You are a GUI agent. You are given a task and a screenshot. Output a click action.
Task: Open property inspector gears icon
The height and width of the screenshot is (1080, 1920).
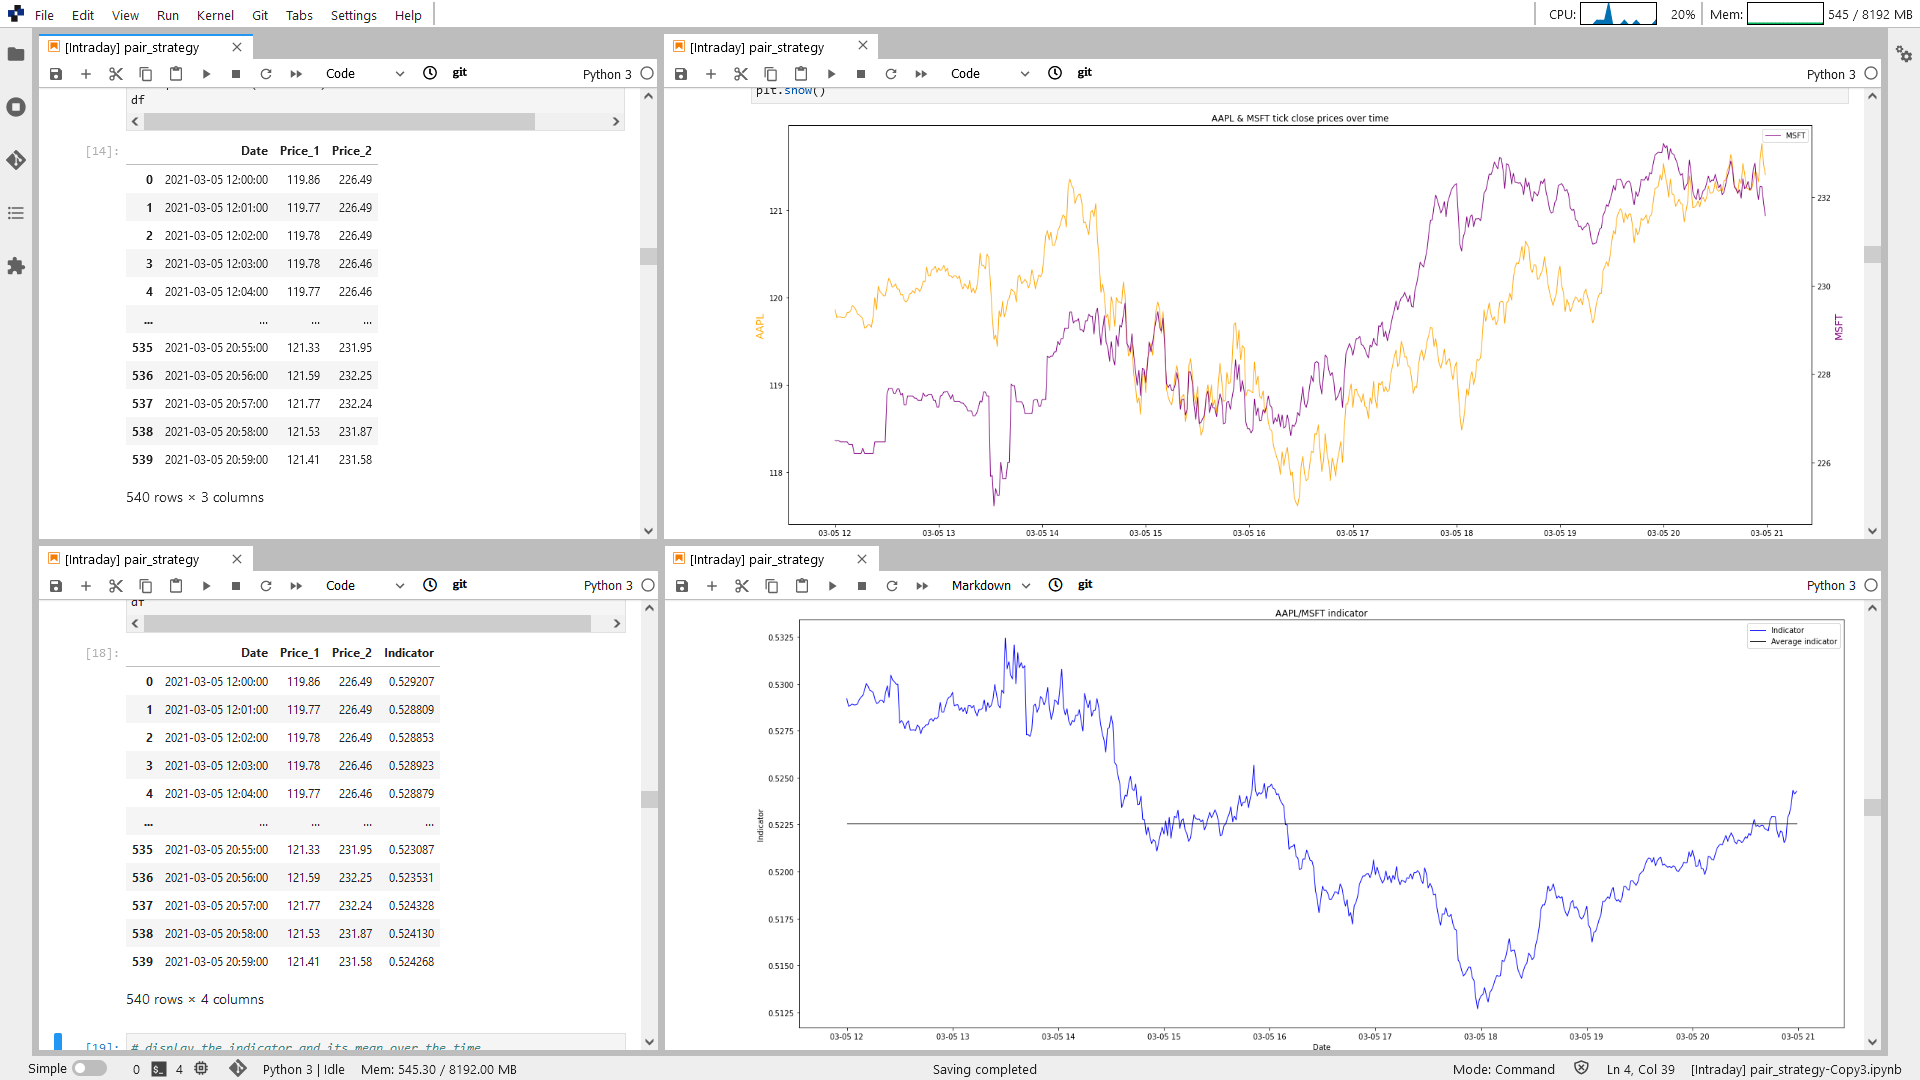pos(1903,54)
